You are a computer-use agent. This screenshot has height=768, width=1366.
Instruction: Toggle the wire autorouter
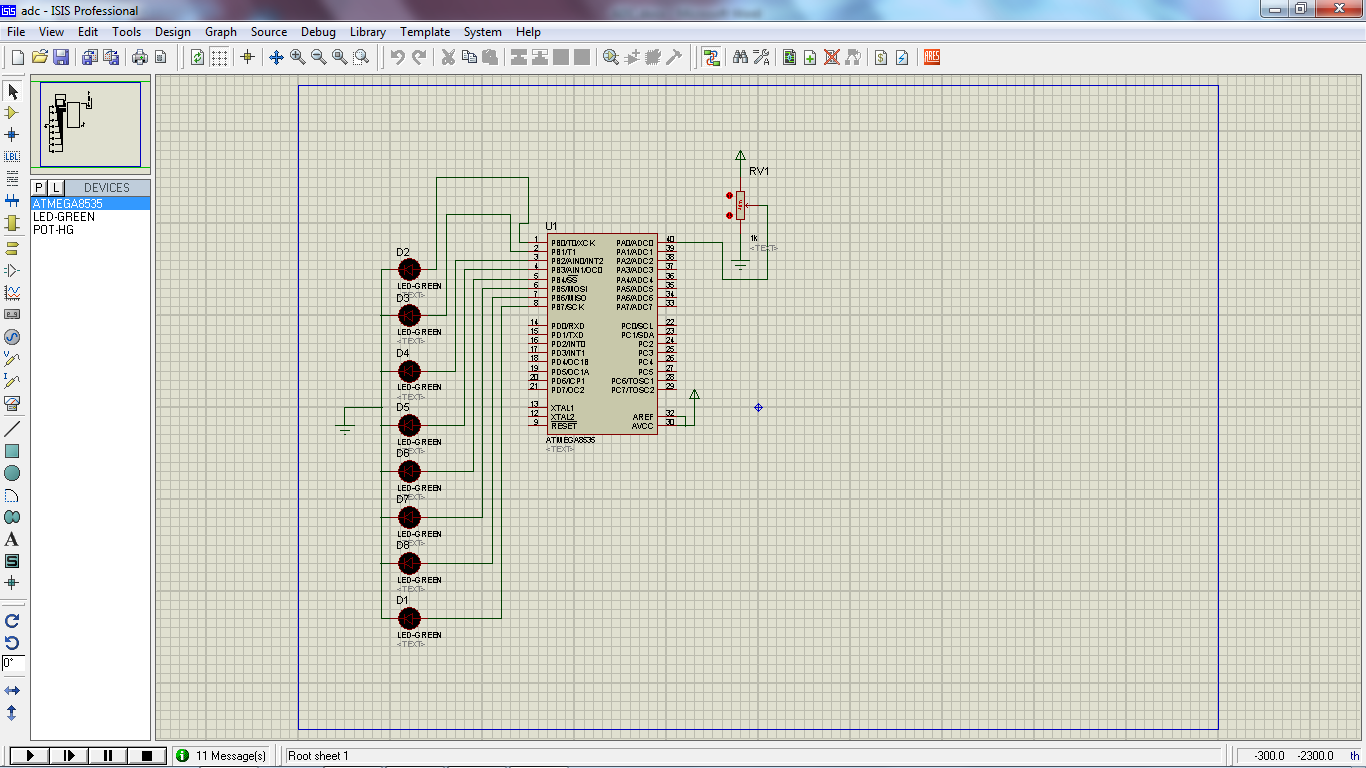click(713, 57)
